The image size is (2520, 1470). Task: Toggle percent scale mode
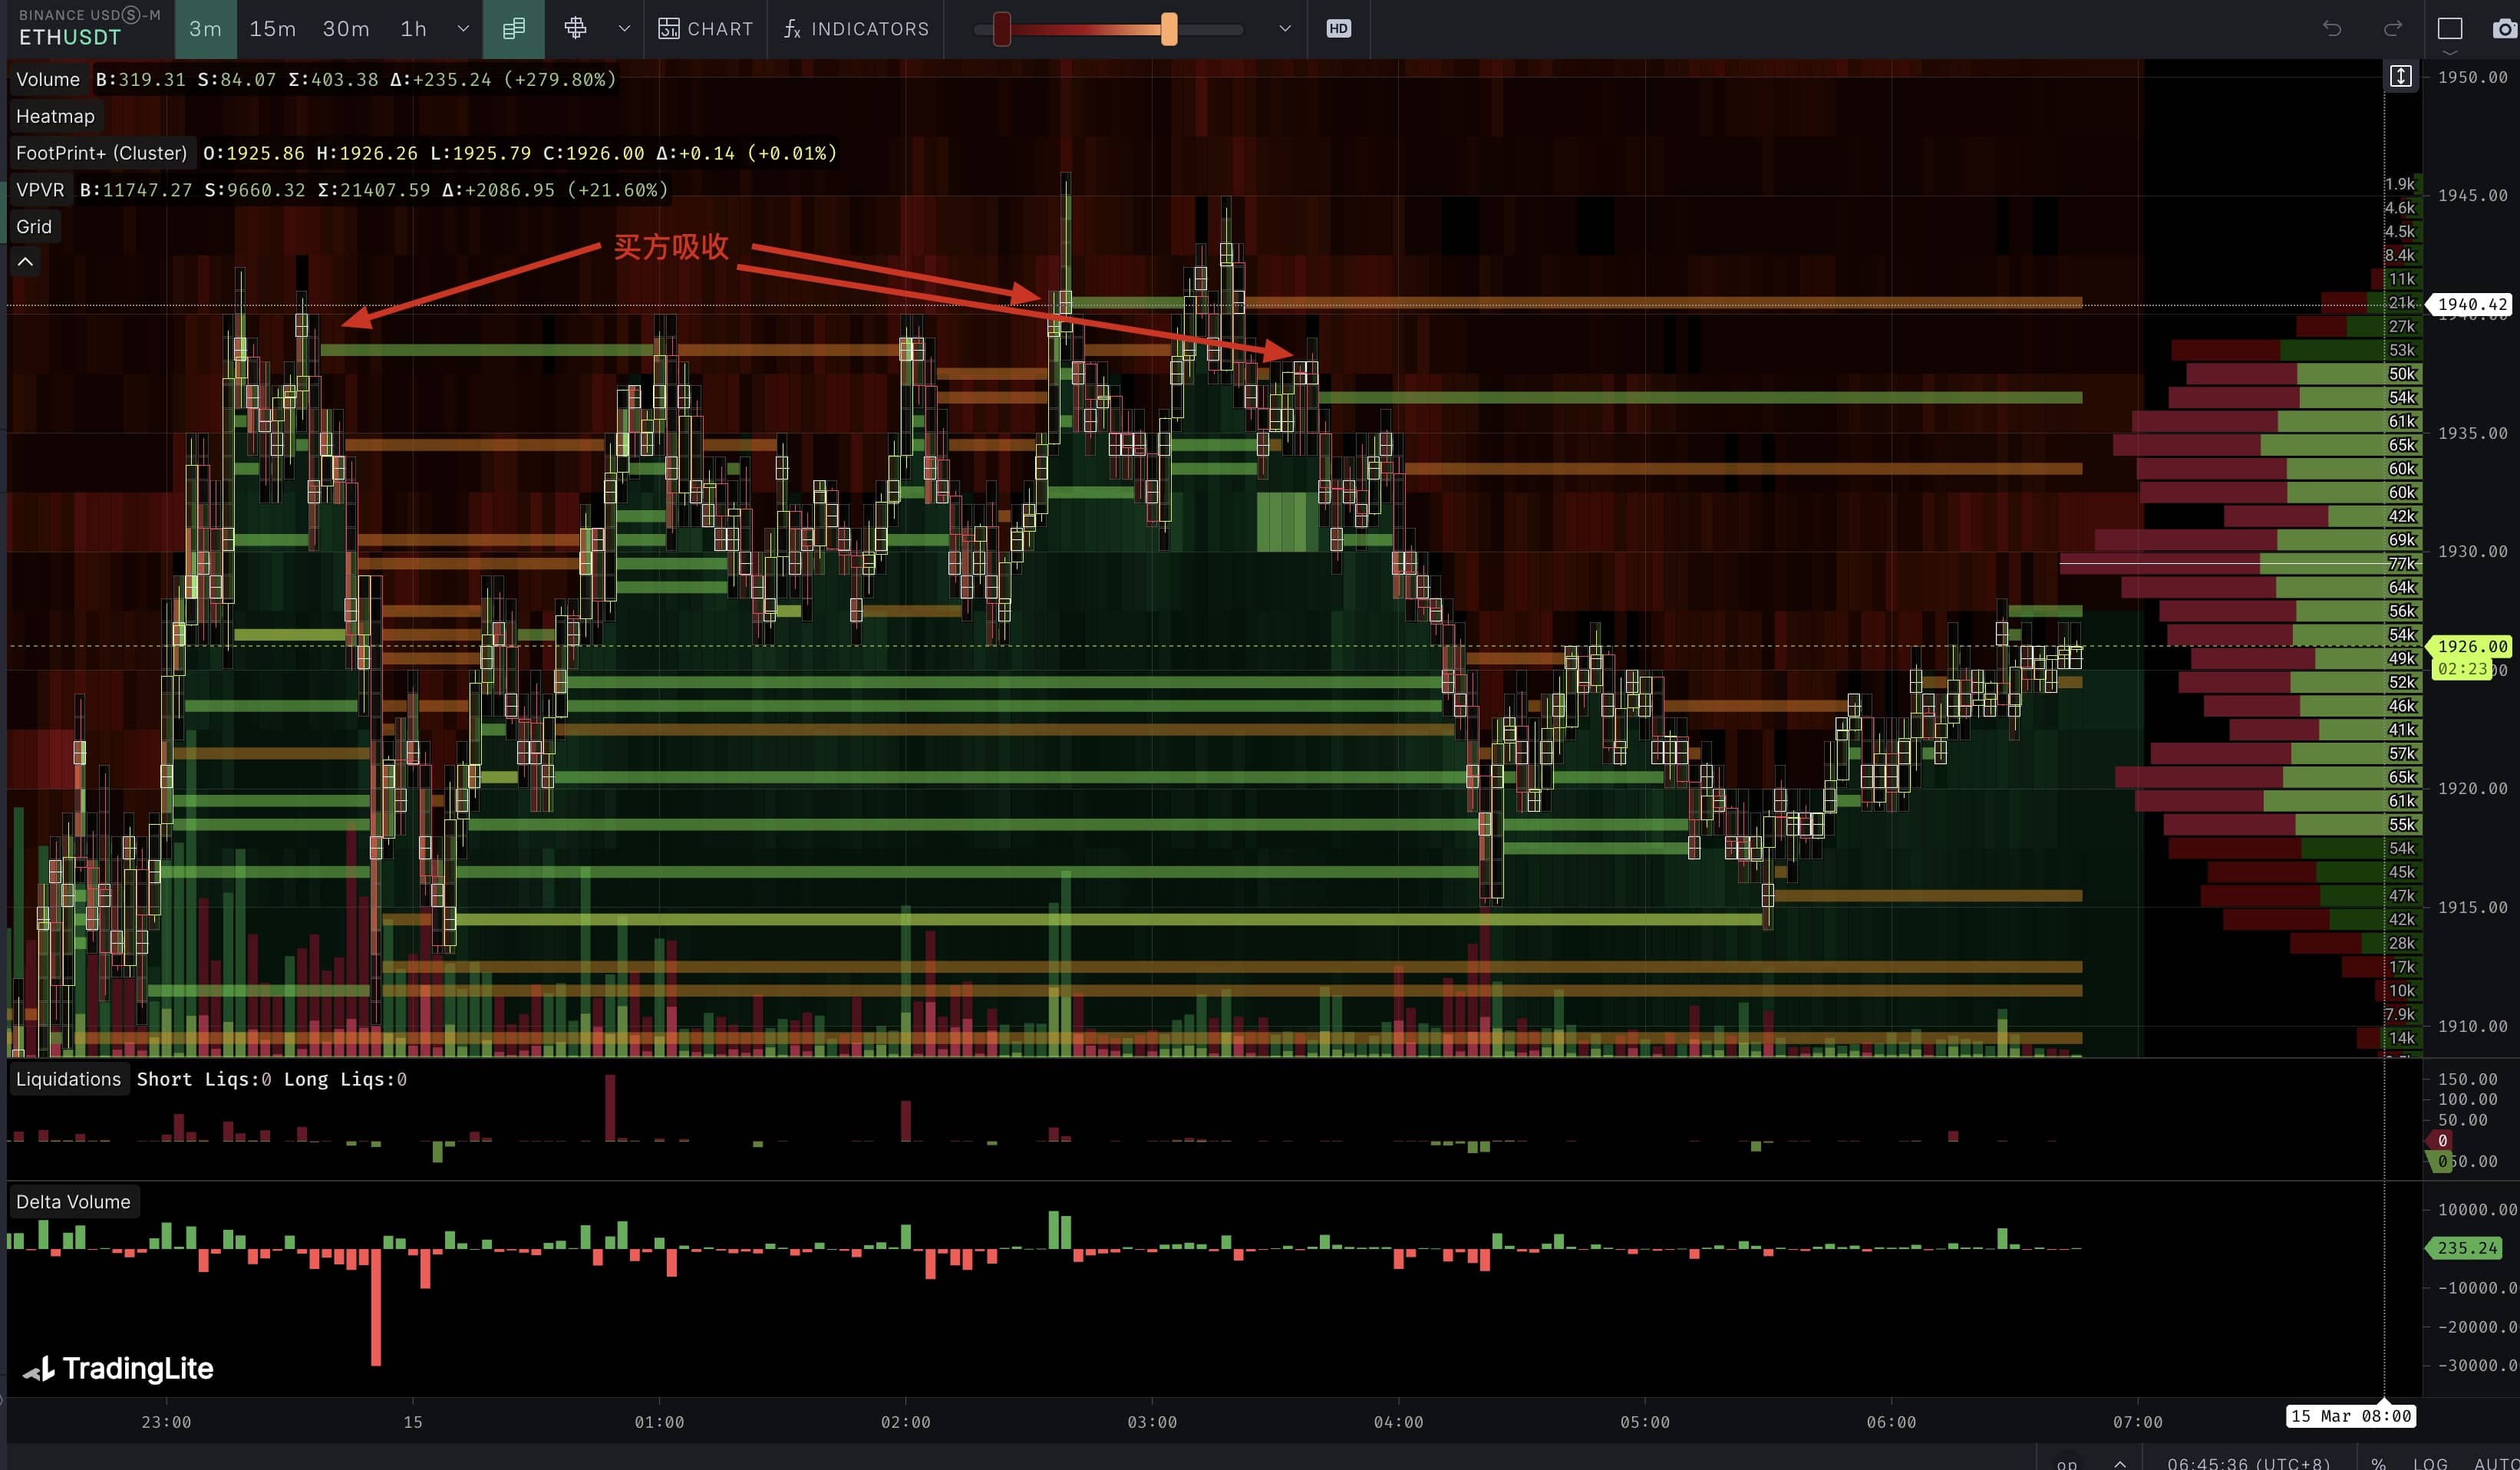2378,1462
